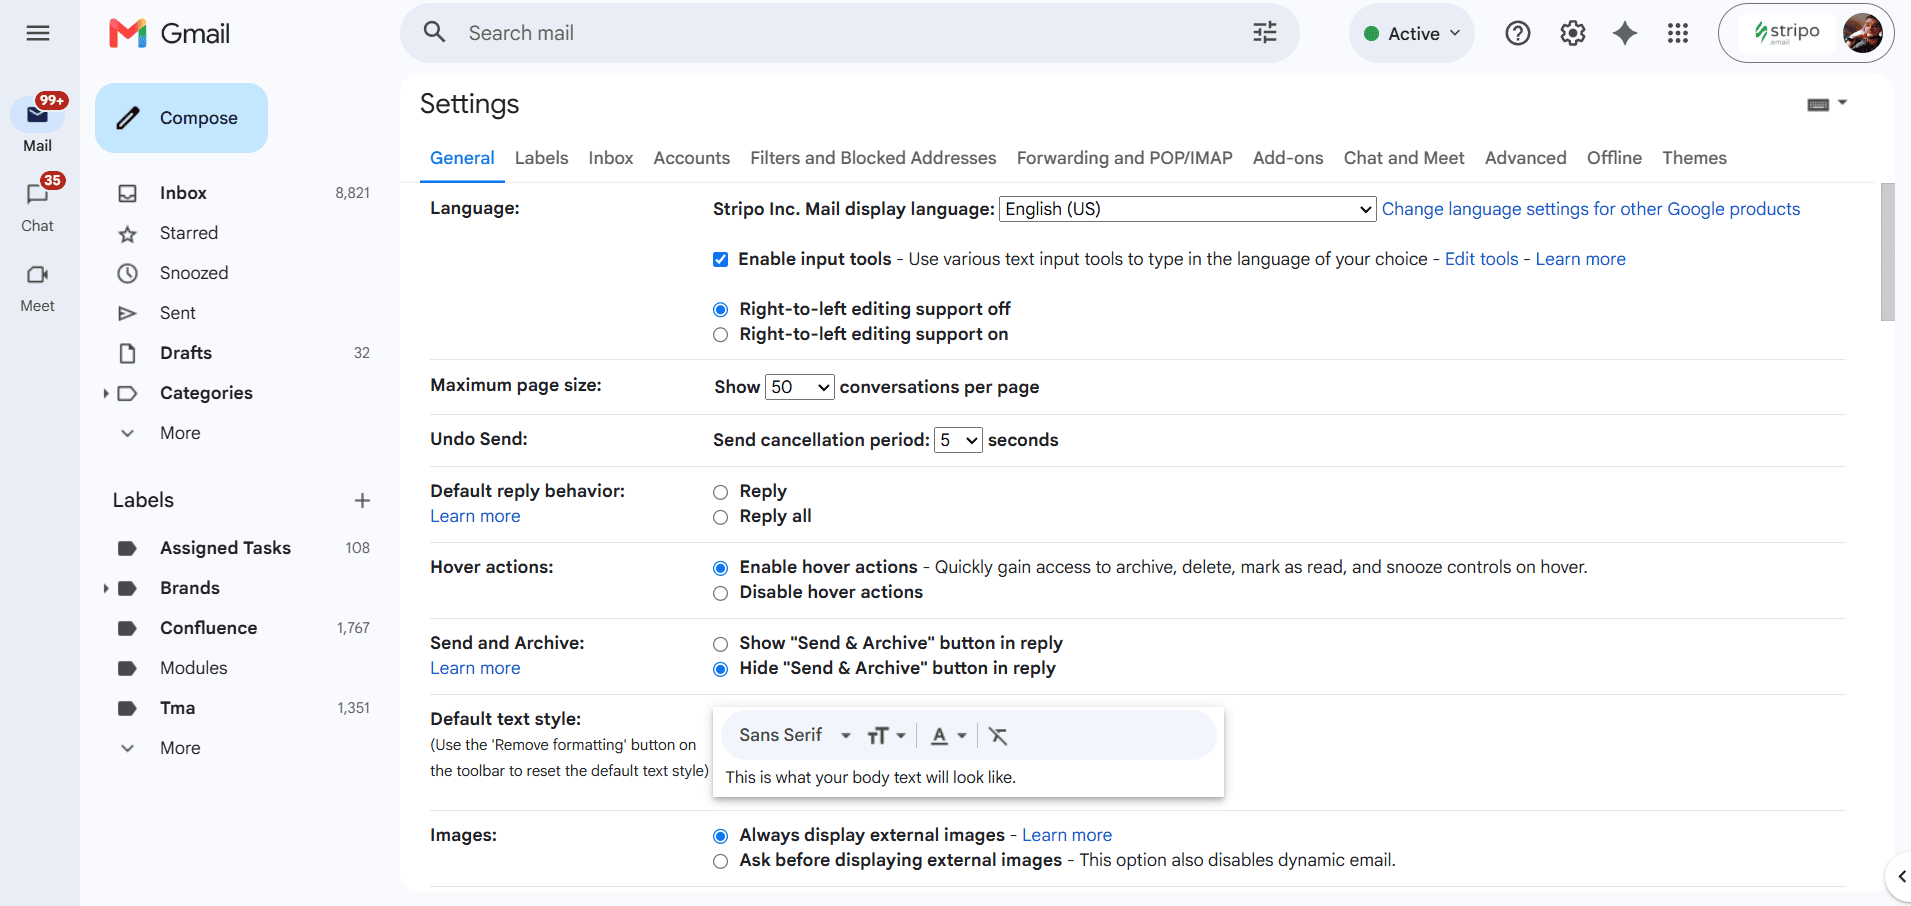Switch to the Labels settings tab
Image resolution: width=1911 pixels, height=906 pixels.
pyautogui.click(x=541, y=158)
